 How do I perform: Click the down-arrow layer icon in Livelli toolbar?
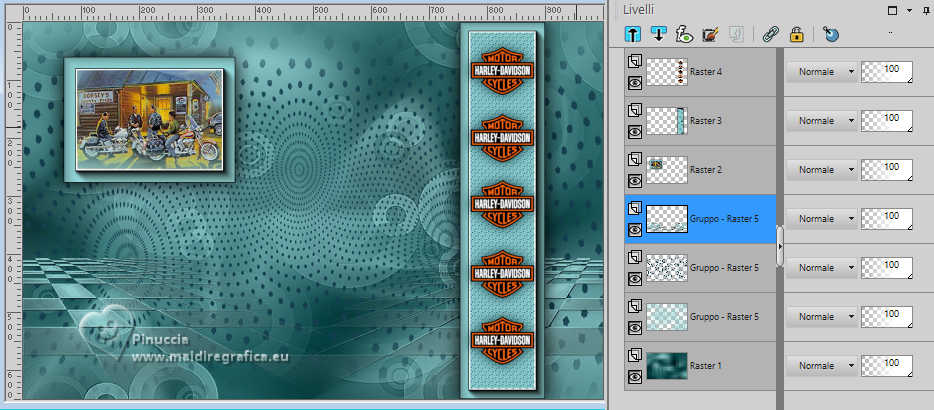(658, 35)
